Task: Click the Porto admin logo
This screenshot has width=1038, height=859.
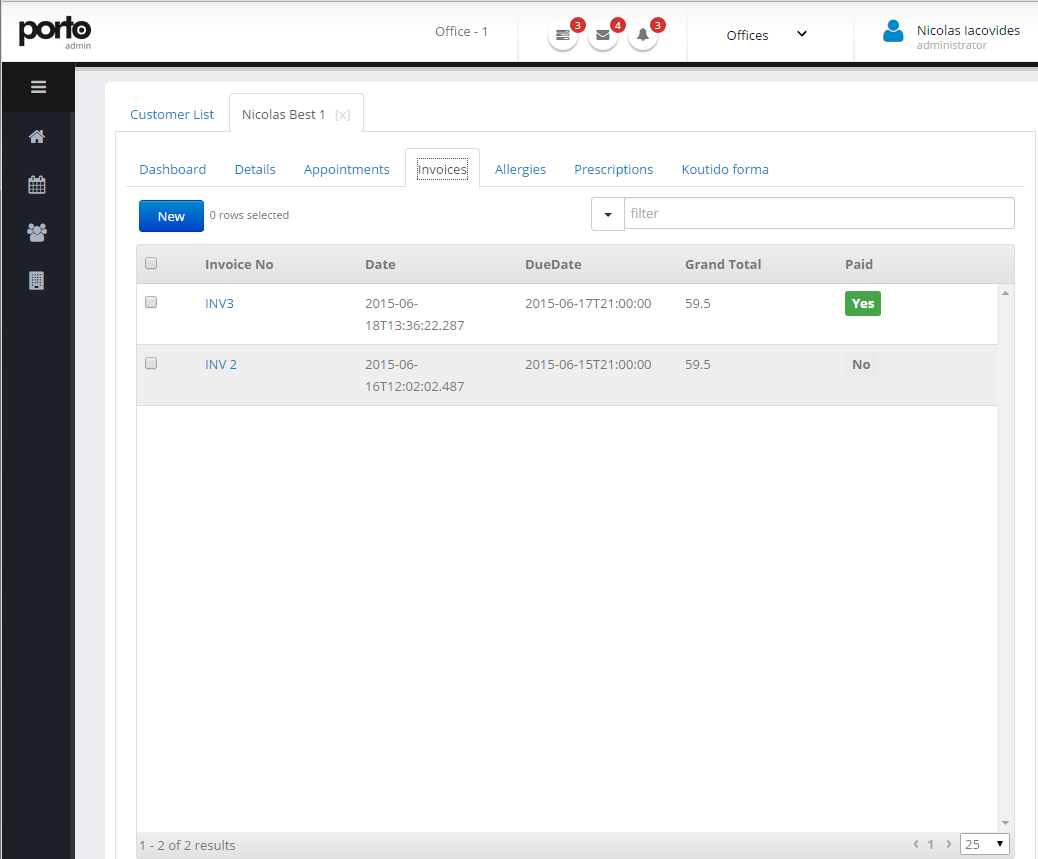Action: (x=55, y=32)
